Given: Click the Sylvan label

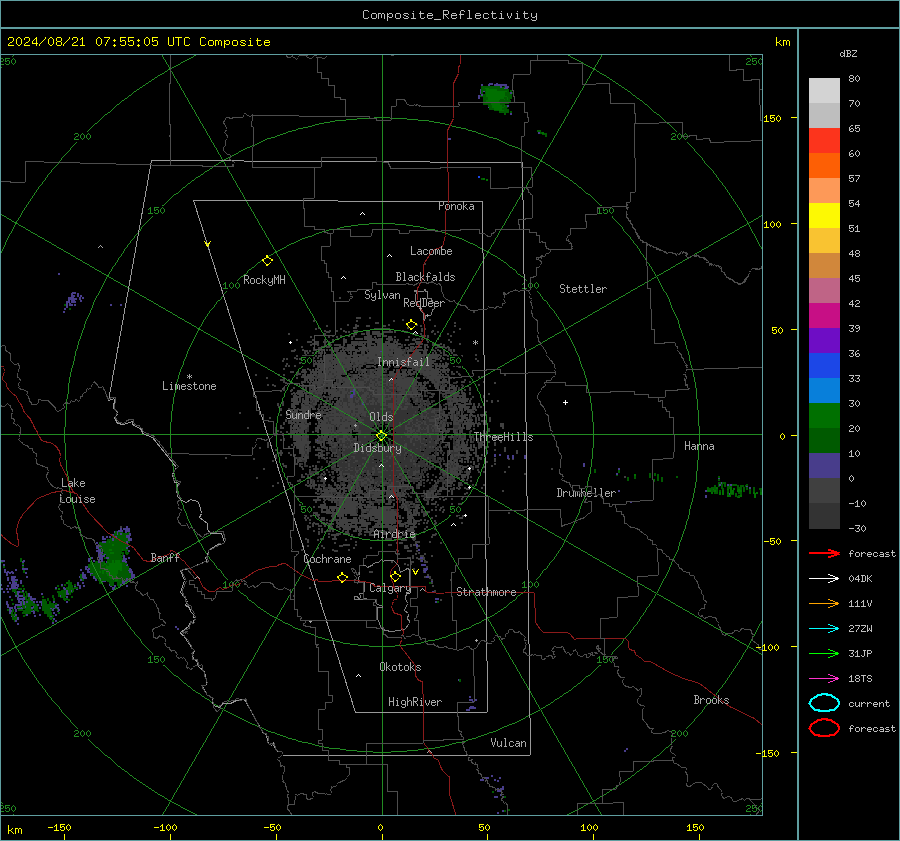Looking at the screenshot, I should 382,295.
